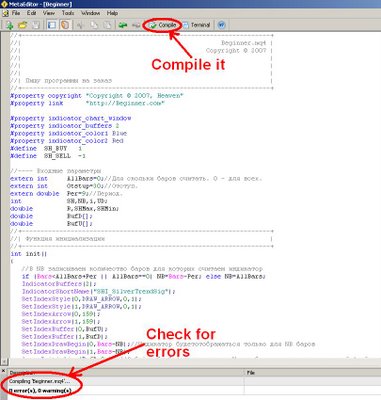381x400 pixels.
Task: Click the New file toolbar icon
Action: [9, 25]
